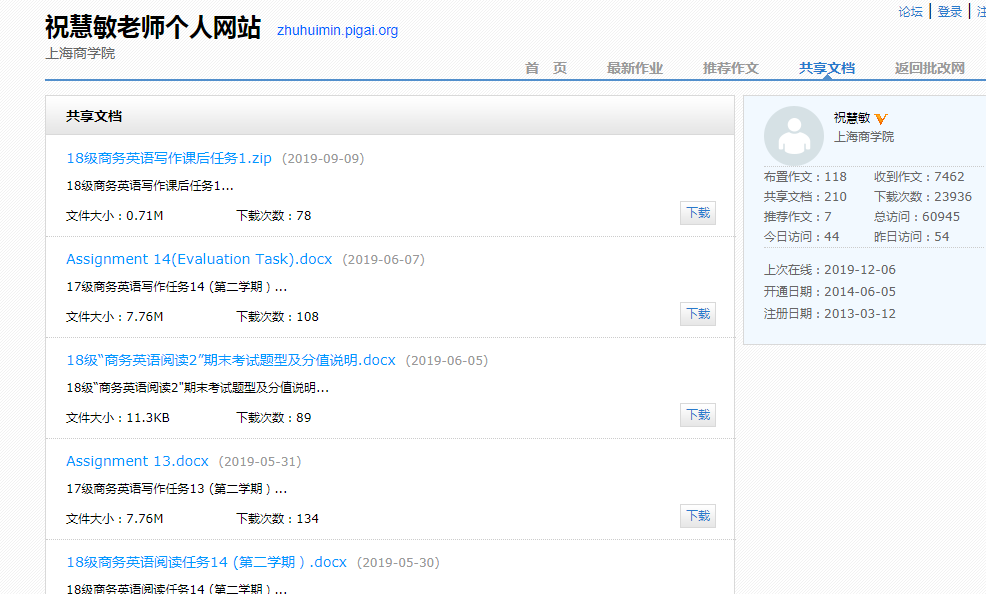Click the user avatar profile picture

794,136
